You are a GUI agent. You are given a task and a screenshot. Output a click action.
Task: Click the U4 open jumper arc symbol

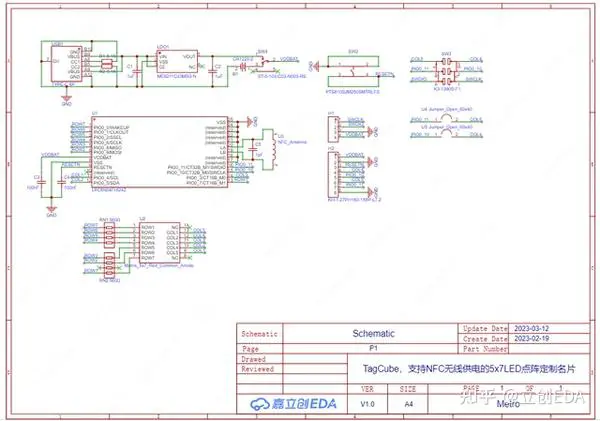[446, 118]
